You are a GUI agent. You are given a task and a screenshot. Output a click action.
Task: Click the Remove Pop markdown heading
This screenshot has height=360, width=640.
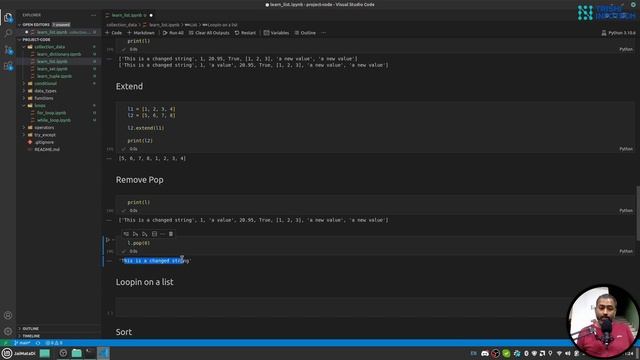(x=140, y=180)
